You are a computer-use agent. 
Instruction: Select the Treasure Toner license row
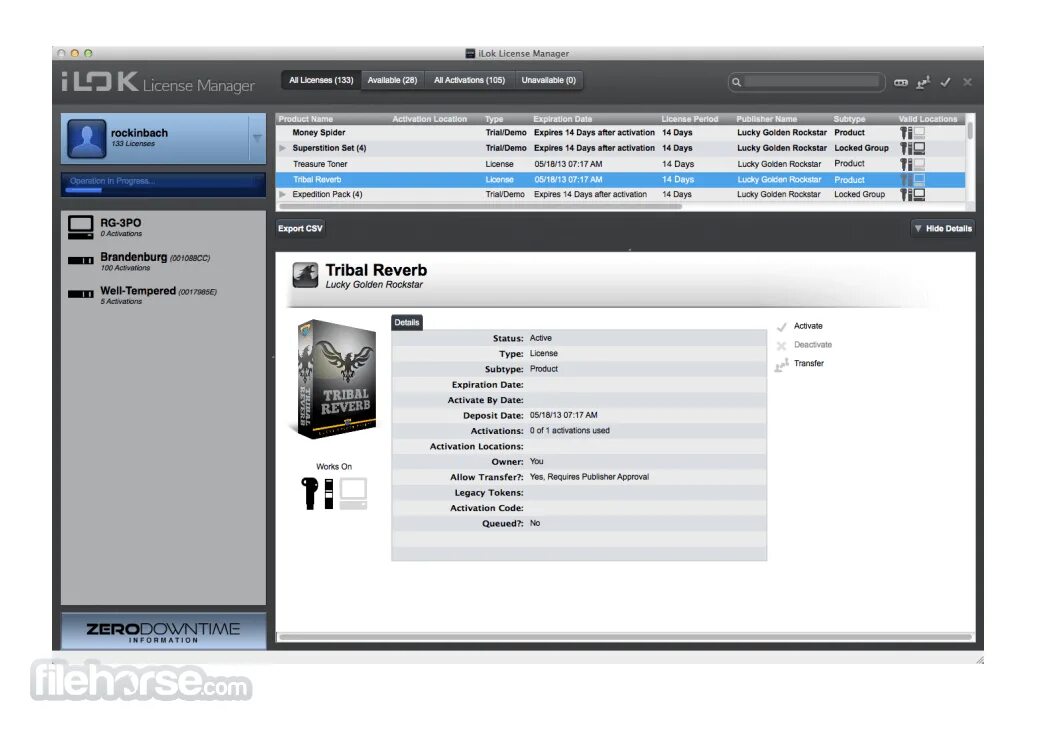tap(621, 164)
